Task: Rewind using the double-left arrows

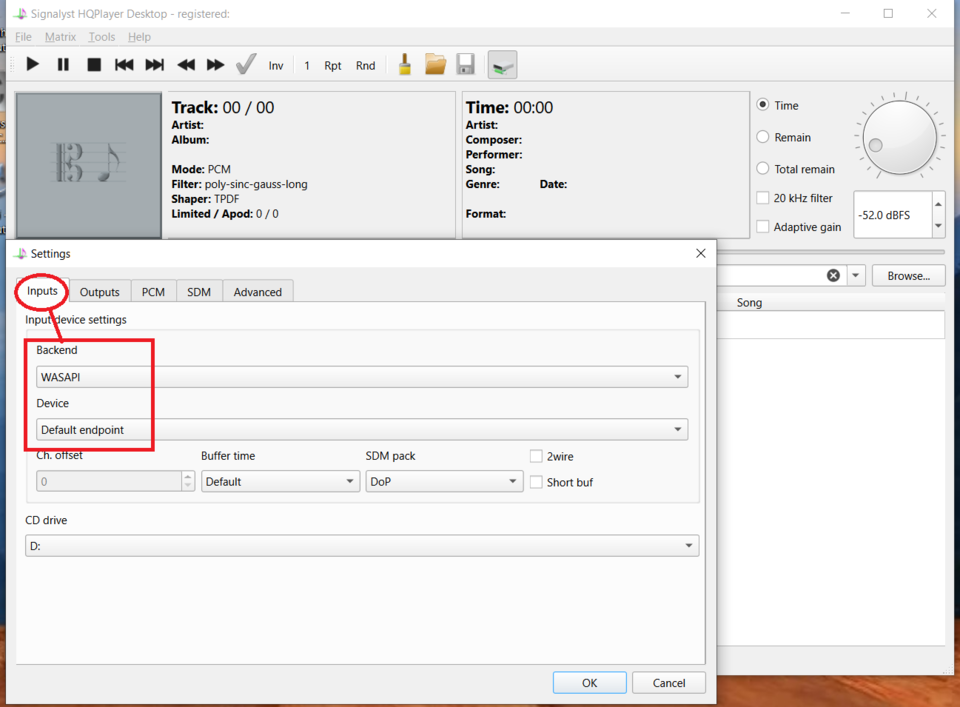Action: (x=186, y=64)
